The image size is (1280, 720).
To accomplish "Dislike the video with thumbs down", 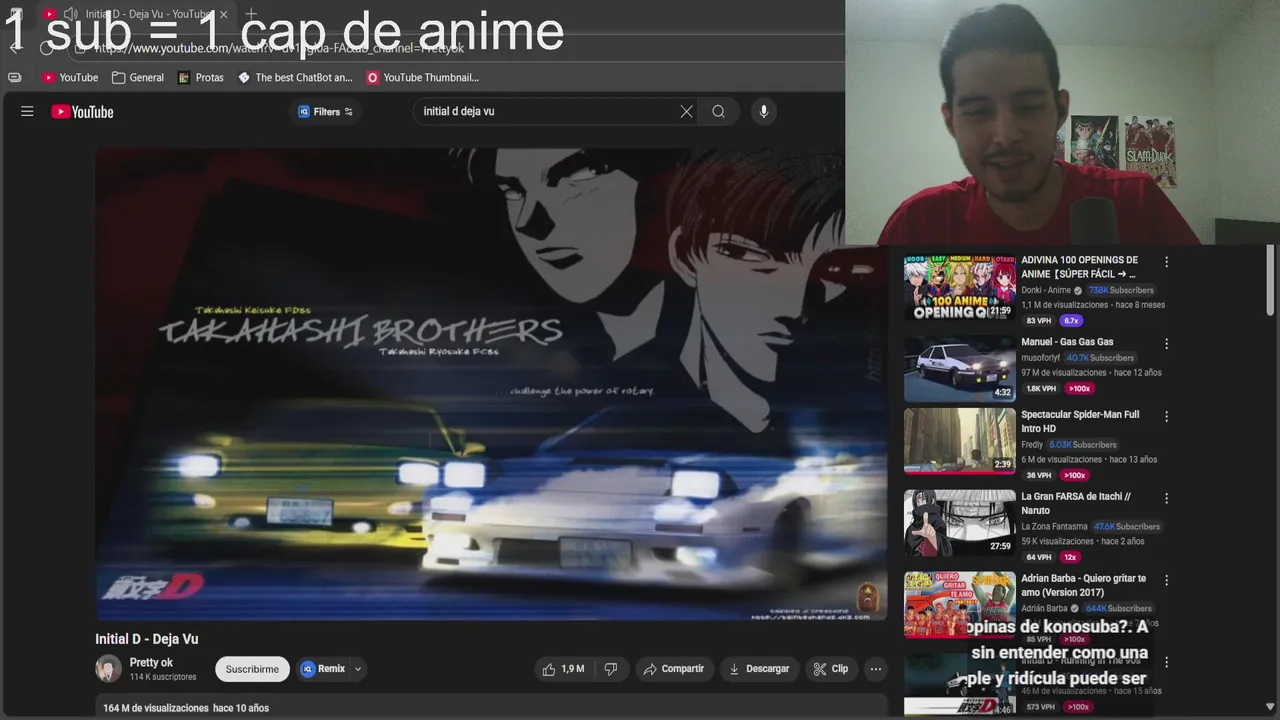I will (611, 669).
